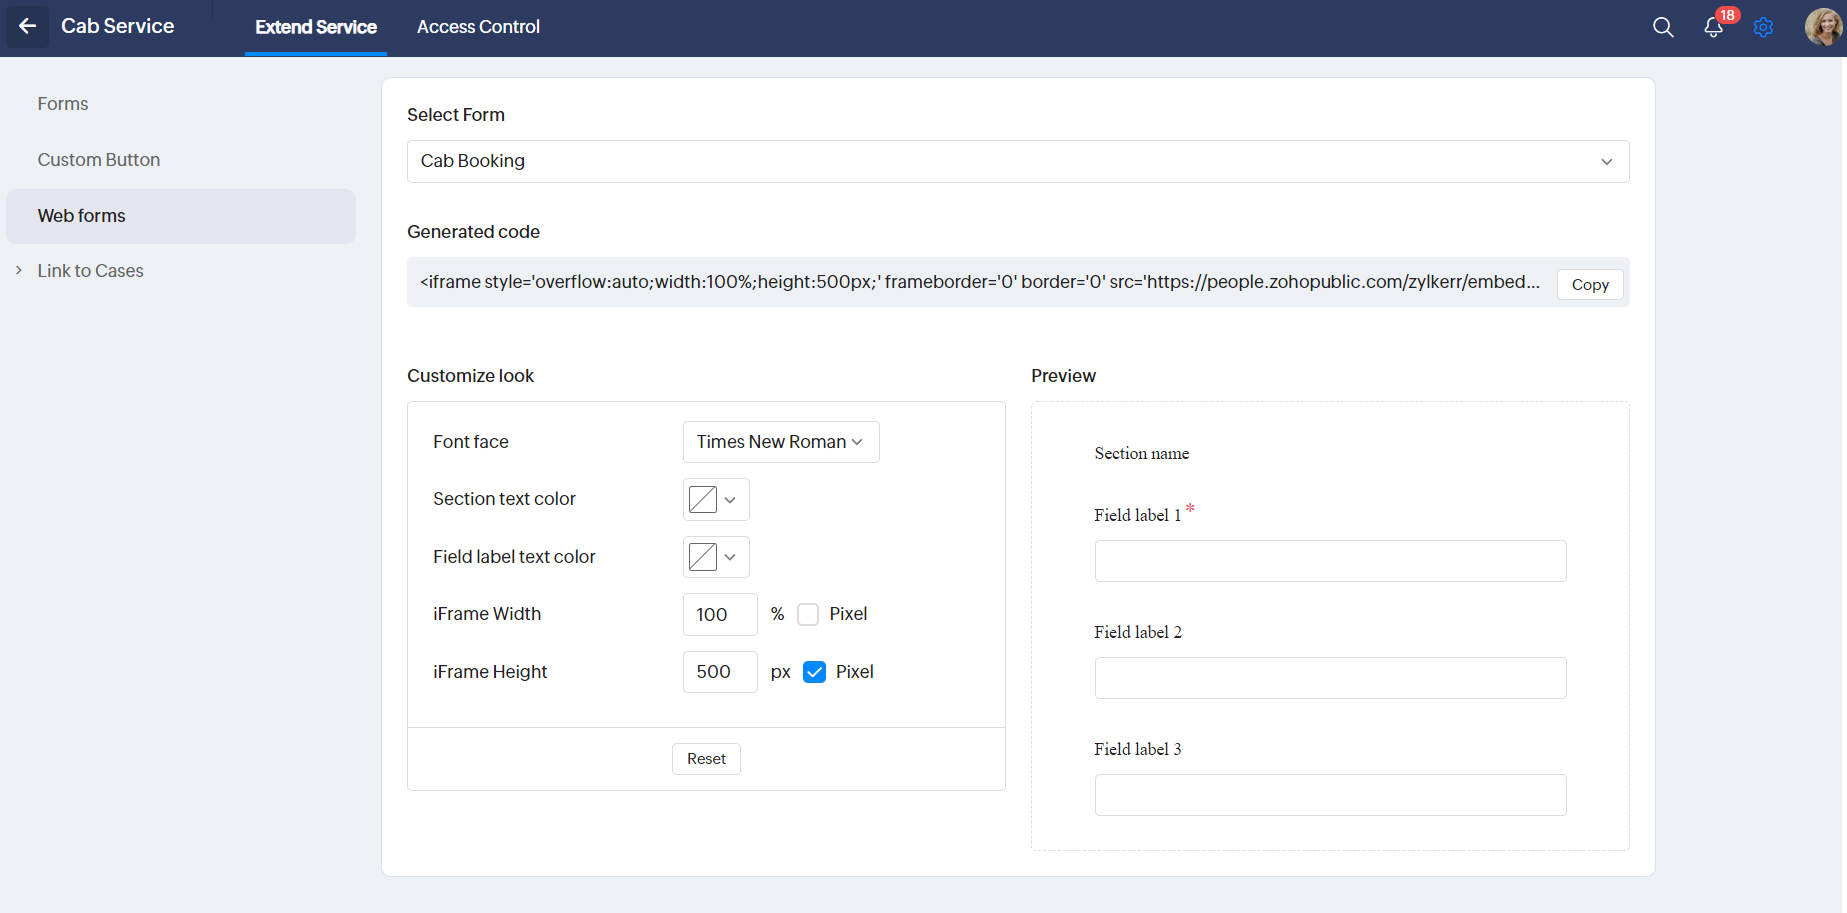Click the Reset button

(706, 759)
